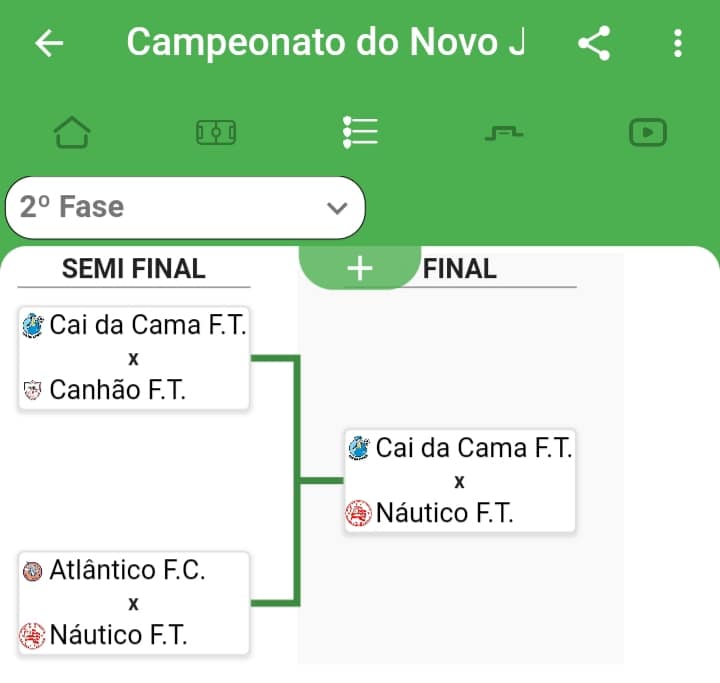Open the three-dot overflow menu
Image resolution: width=720 pixels, height=683 pixels.
(x=678, y=43)
